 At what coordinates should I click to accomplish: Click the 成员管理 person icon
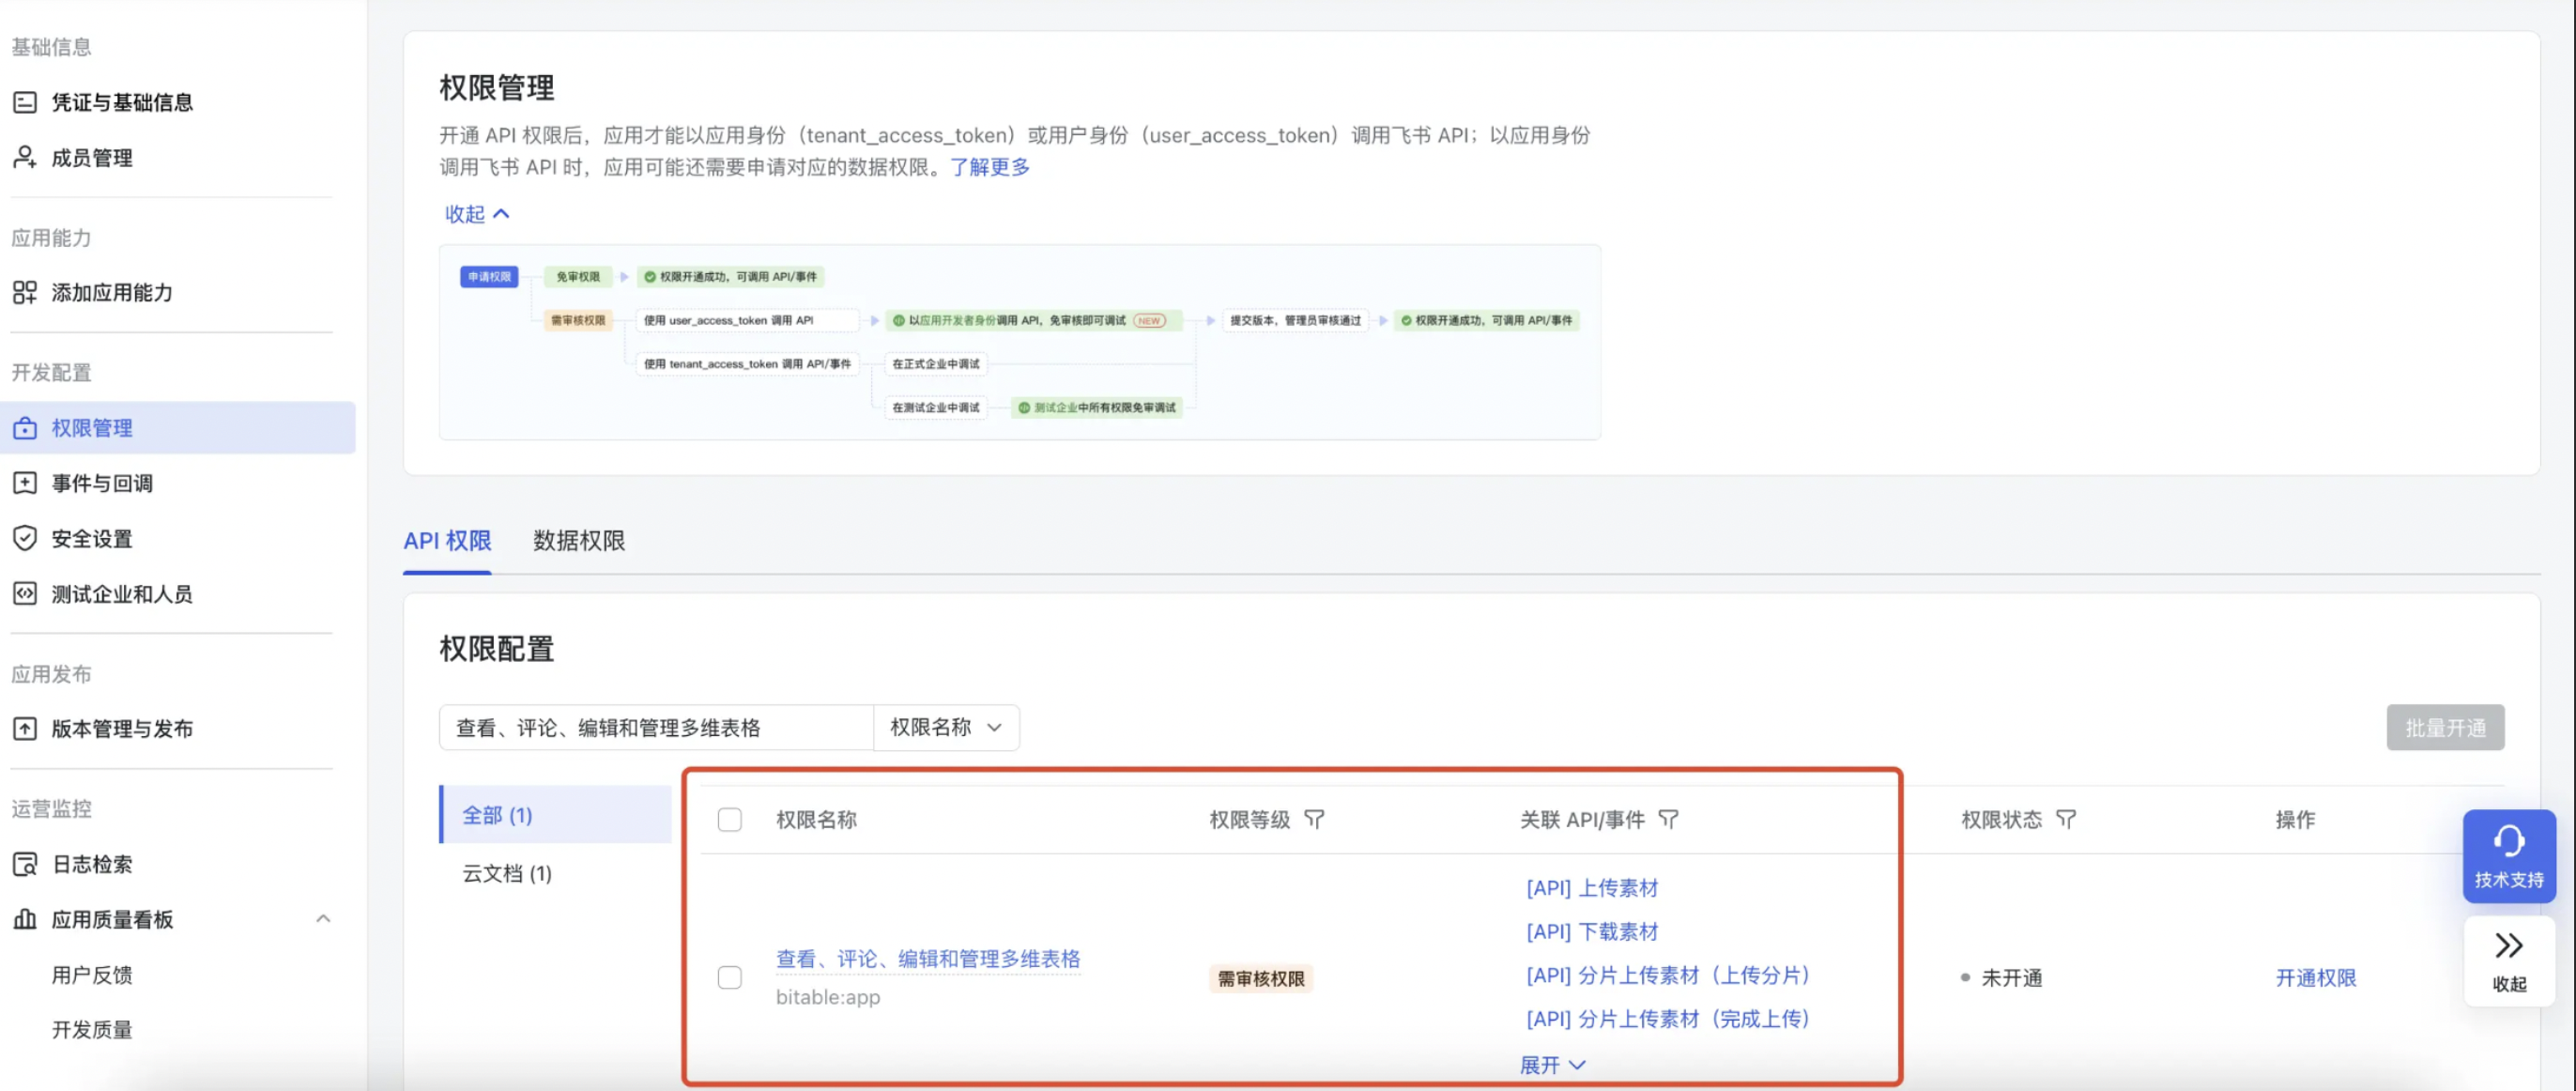(25, 157)
